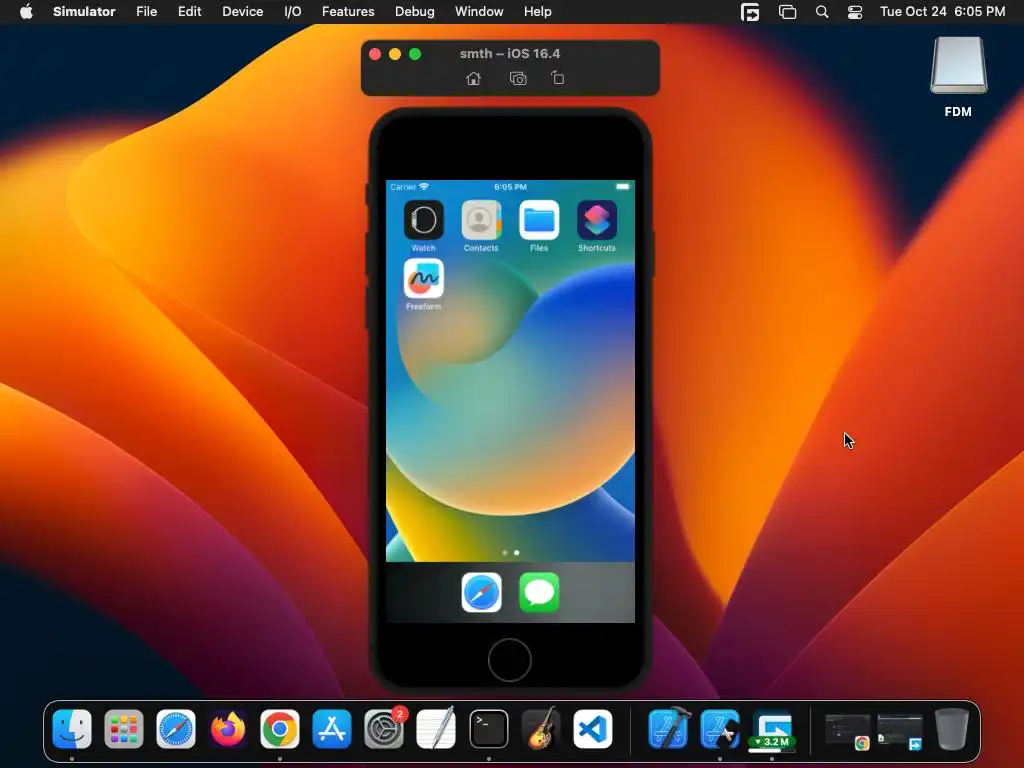The width and height of the screenshot is (1024, 768).
Task: Tap the 6:05 PM clock in iOS status bar
Action: 510,187
